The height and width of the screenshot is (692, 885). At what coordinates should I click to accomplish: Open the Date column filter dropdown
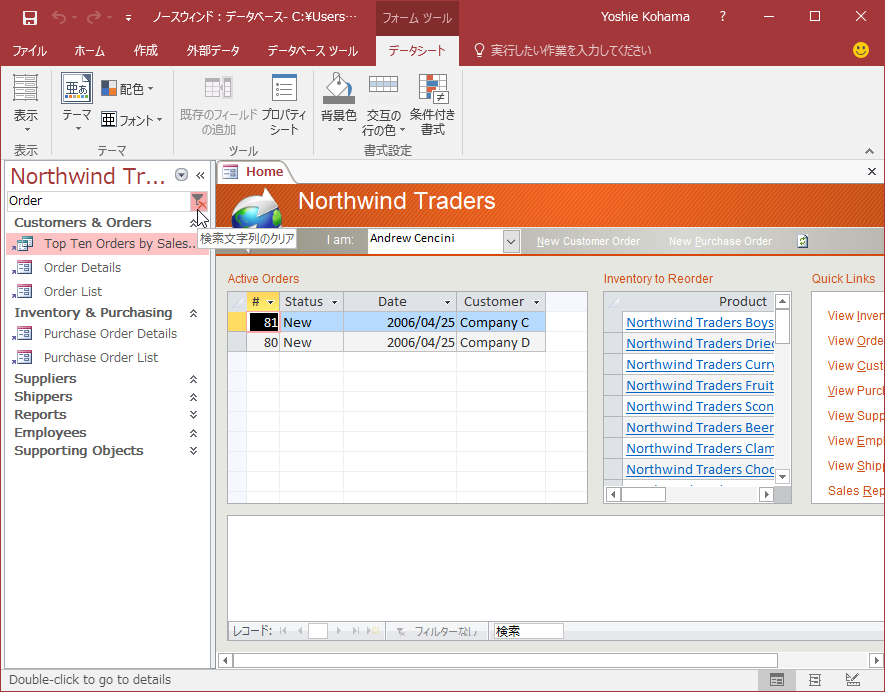448,302
